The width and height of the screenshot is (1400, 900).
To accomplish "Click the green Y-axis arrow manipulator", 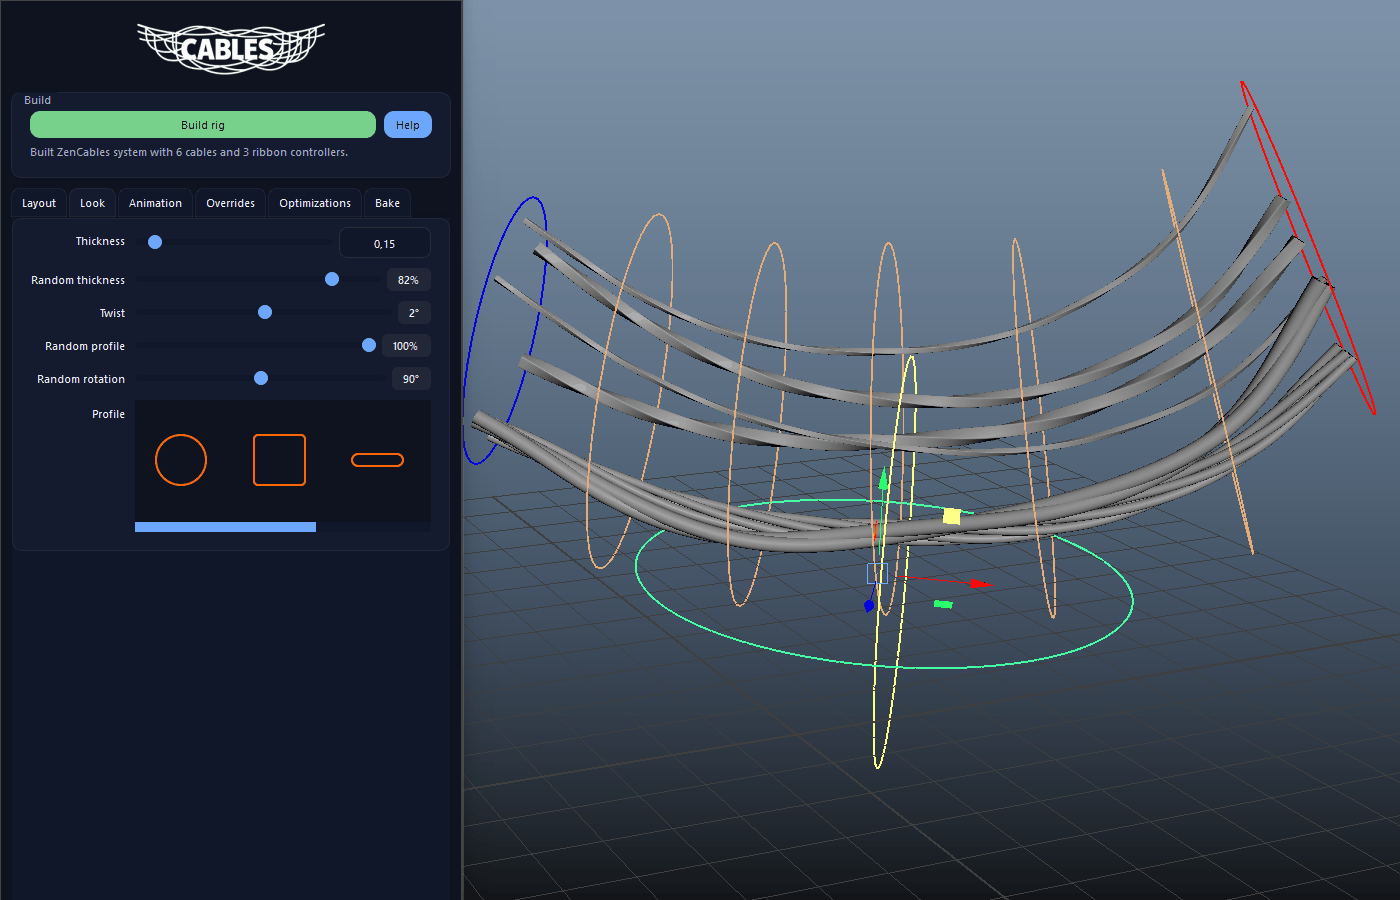I will point(883,480).
